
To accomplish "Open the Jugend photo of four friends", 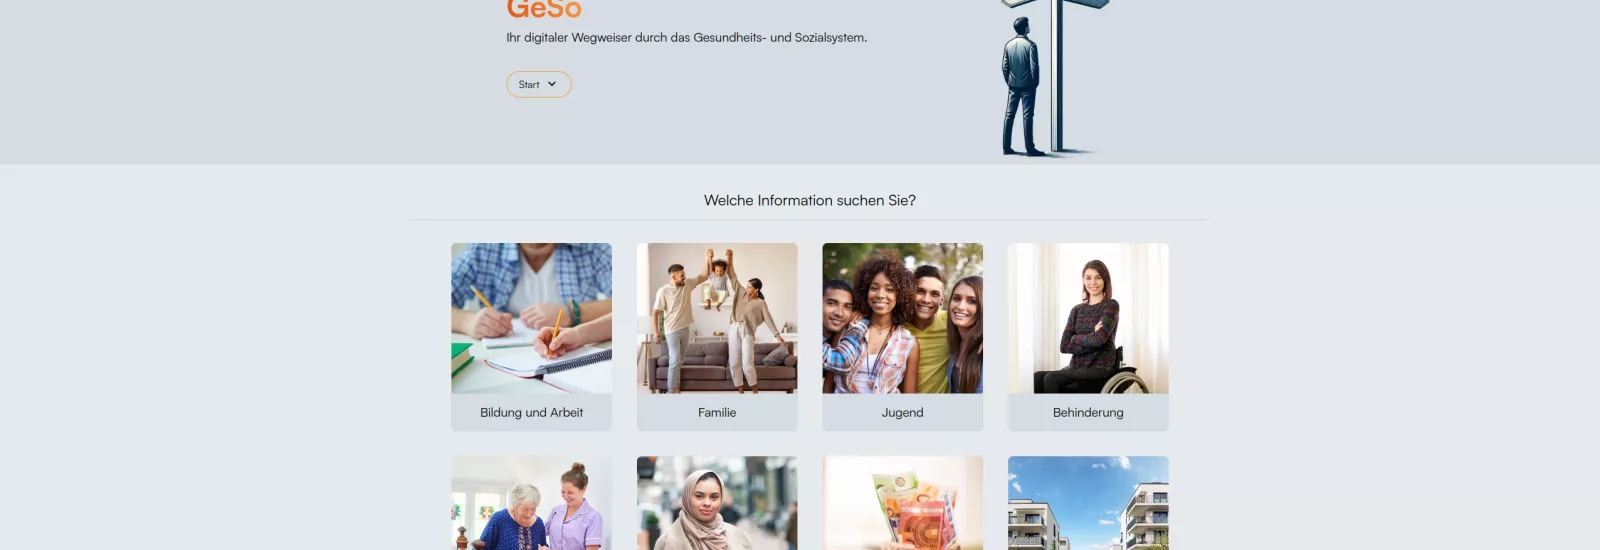I will click(903, 318).
